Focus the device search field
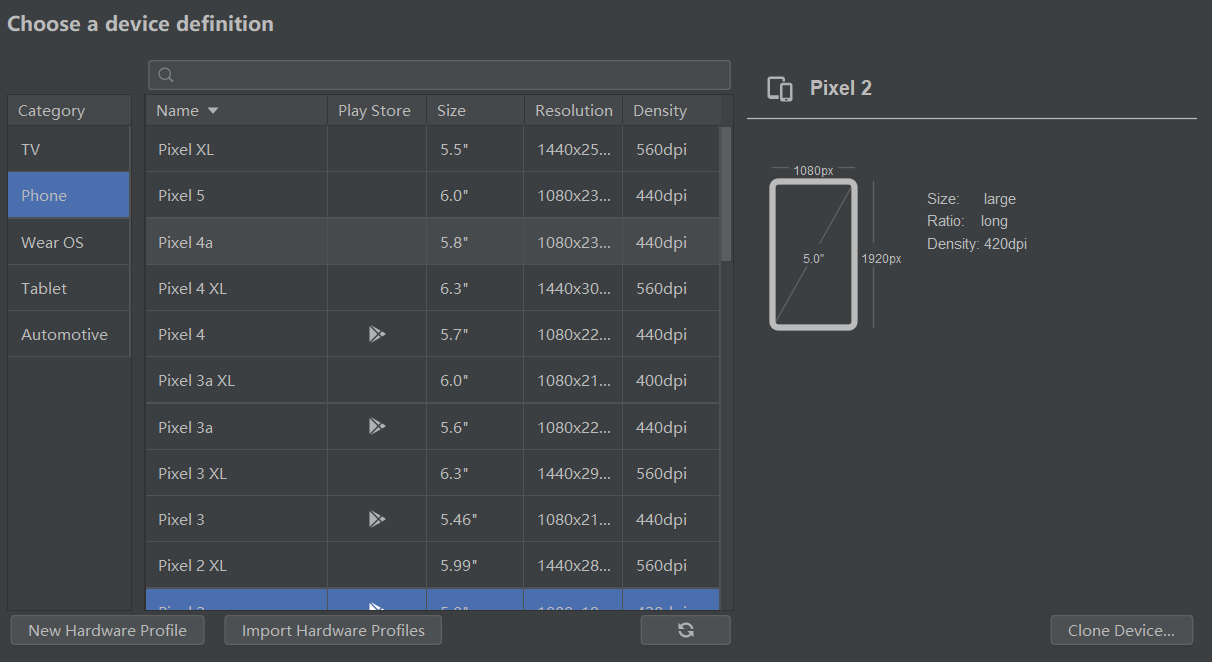Screen dimensions: 1212x662 [450, 75]
